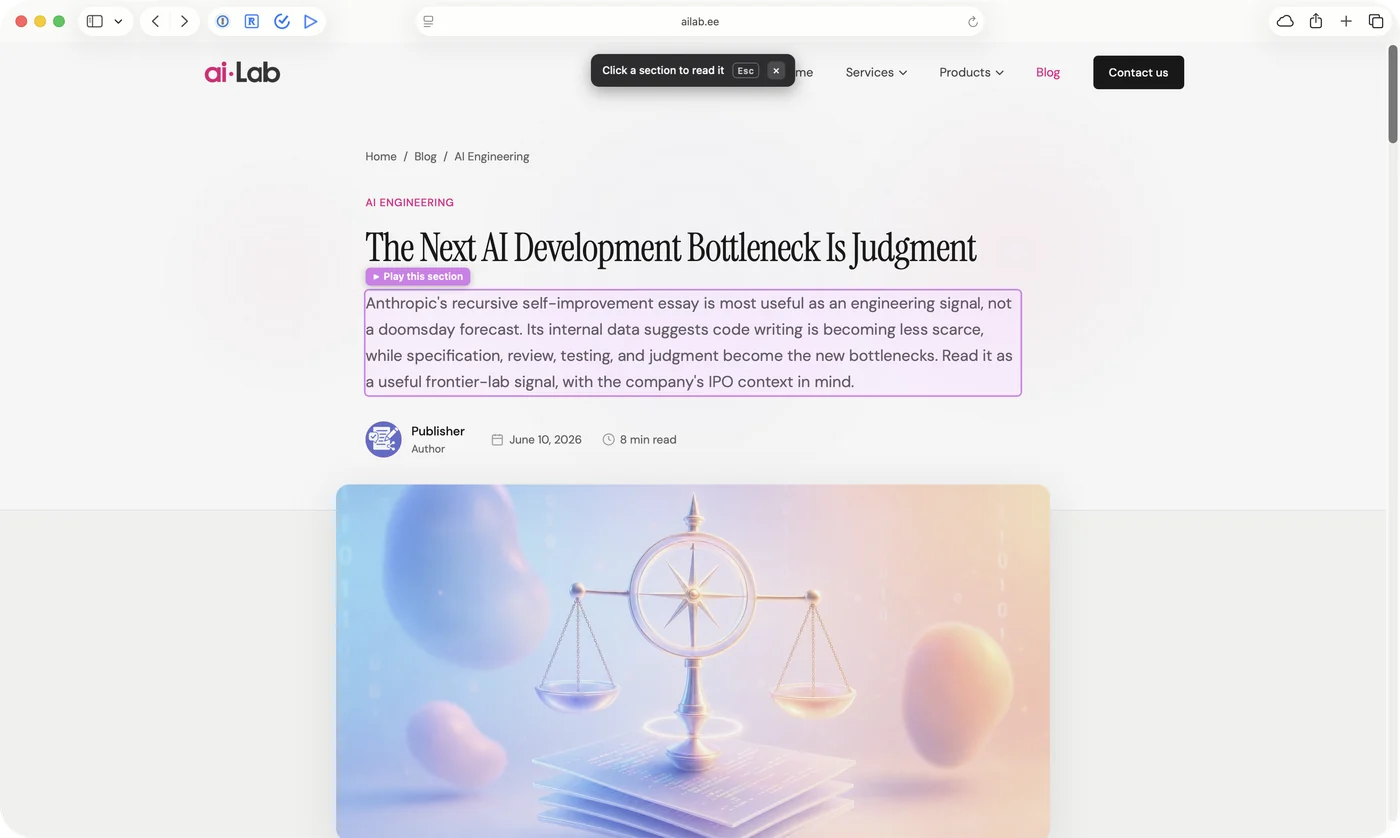Click the 8 min read label
Screen dimensions: 1400x838
click(648, 439)
